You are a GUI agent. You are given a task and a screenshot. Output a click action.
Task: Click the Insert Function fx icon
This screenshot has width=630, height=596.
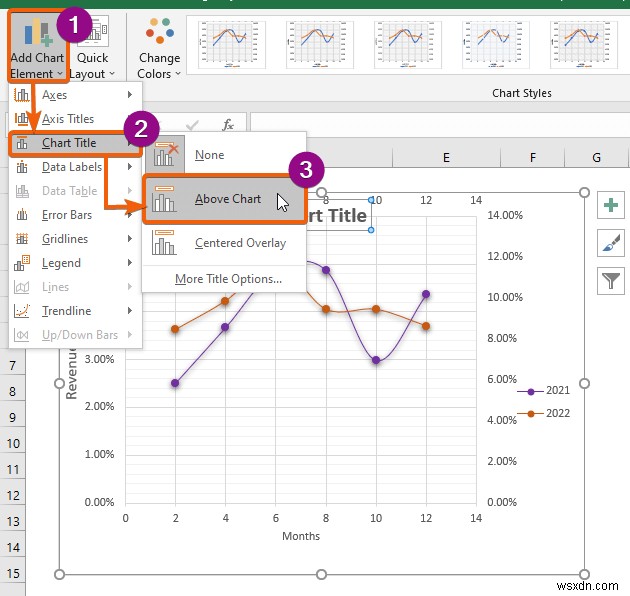(228, 125)
